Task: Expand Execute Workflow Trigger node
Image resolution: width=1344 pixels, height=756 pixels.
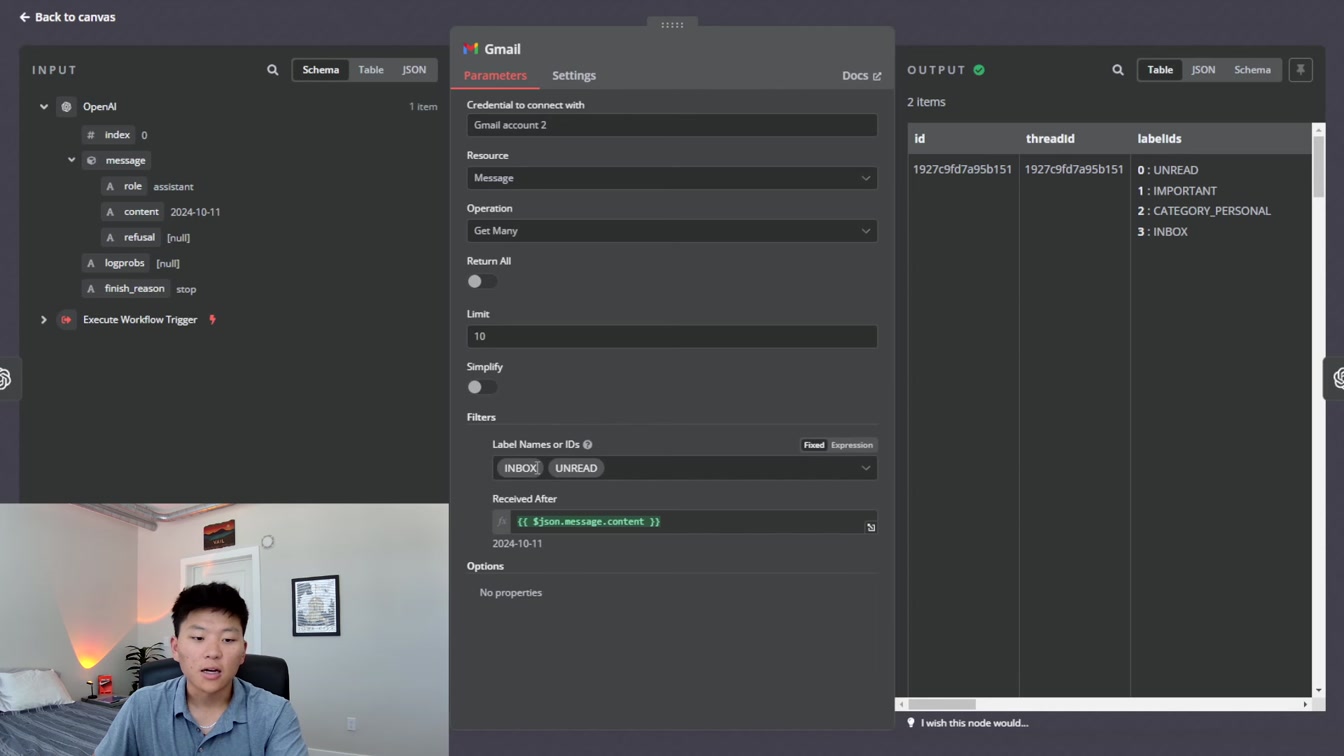Action: (44, 320)
